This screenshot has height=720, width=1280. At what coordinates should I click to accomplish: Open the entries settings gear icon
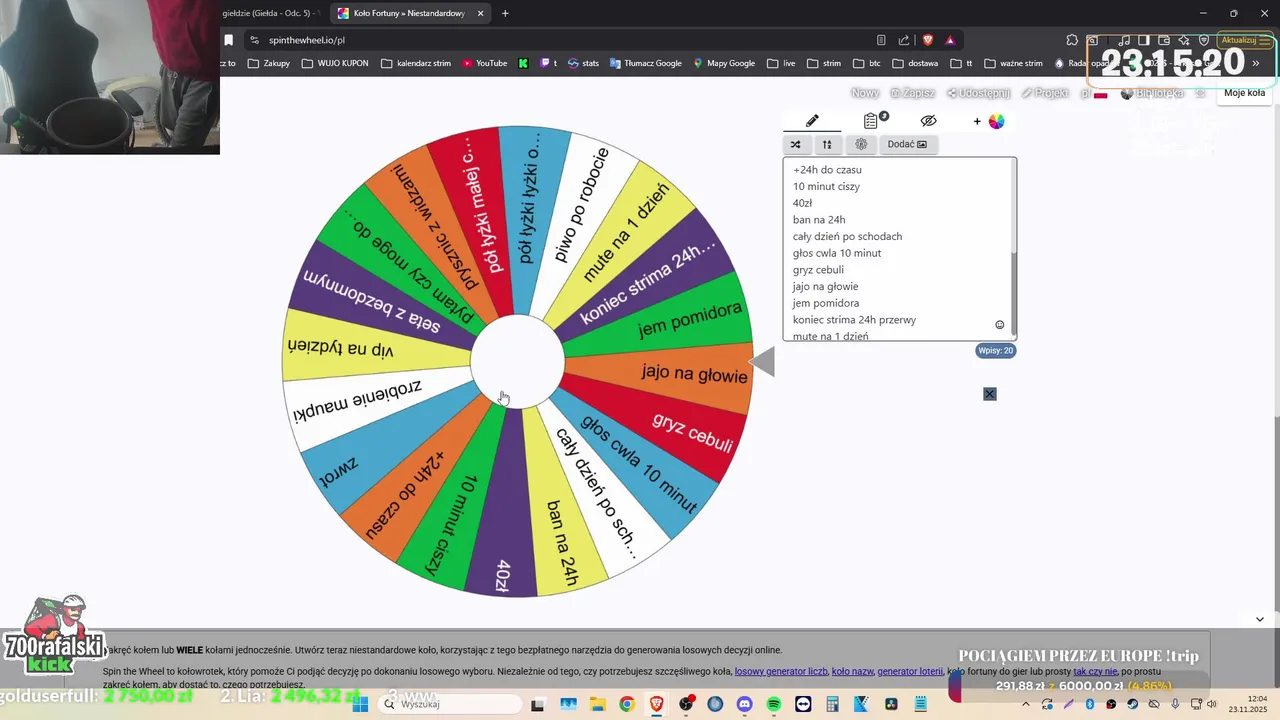(x=861, y=144)
